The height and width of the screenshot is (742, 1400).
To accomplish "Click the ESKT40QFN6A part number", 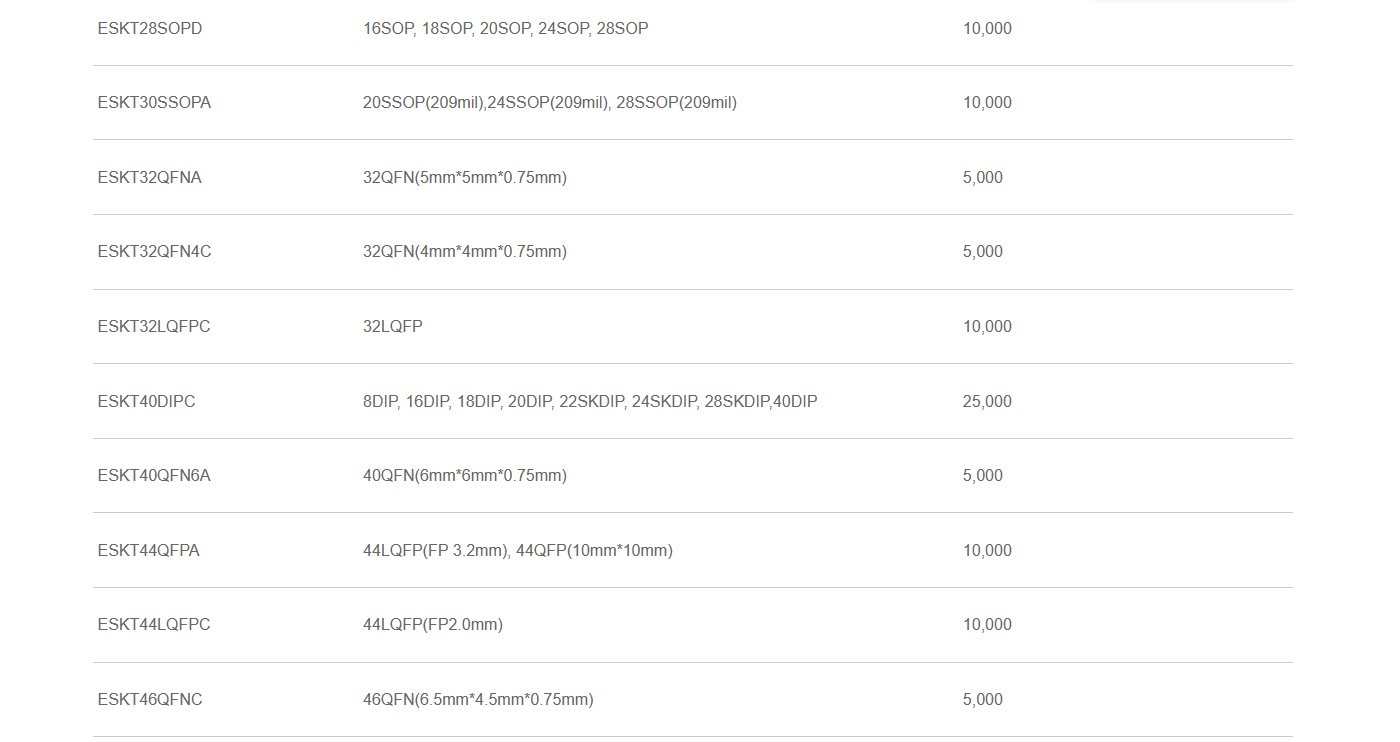I will tap(154, 476).
